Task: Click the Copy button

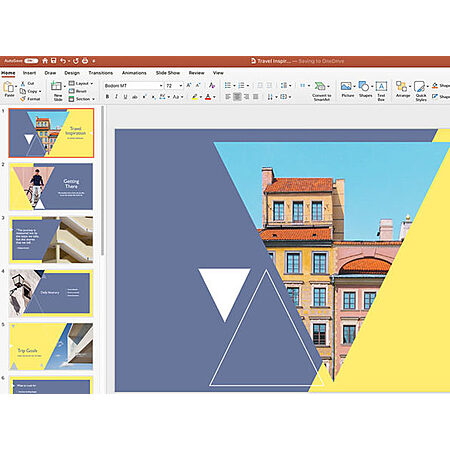Action: tap(29, 91)
